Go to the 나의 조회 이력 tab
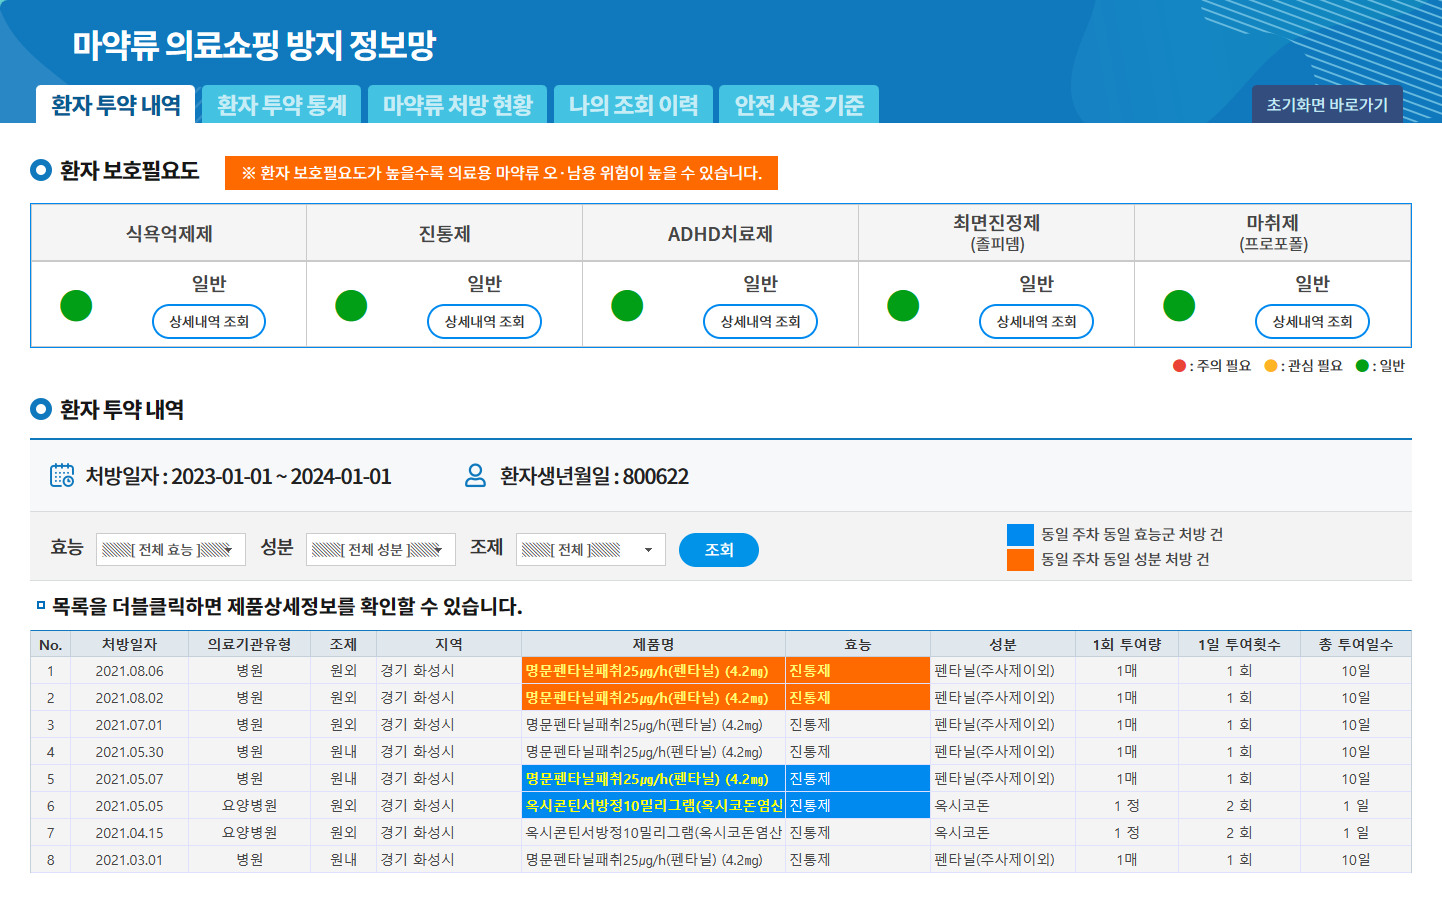 click(x=633, y=105)
